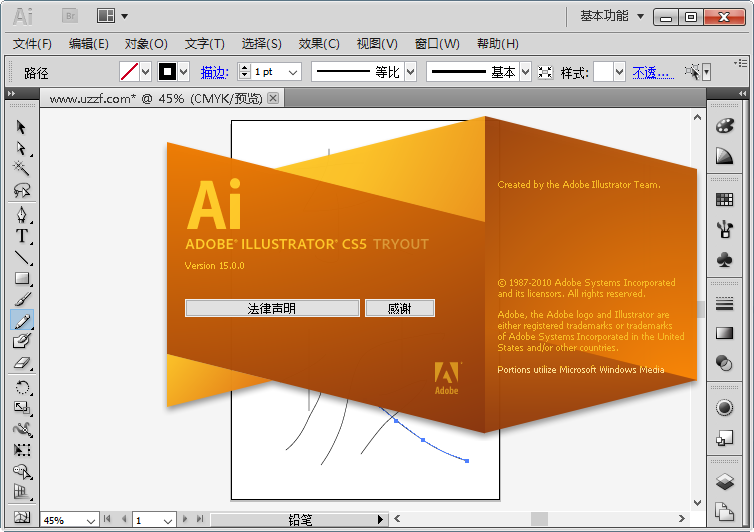Image resolution: width=754 pixels, height=532 pixels.
Task: Activate the Type tool
Action: tap(21, 236)
